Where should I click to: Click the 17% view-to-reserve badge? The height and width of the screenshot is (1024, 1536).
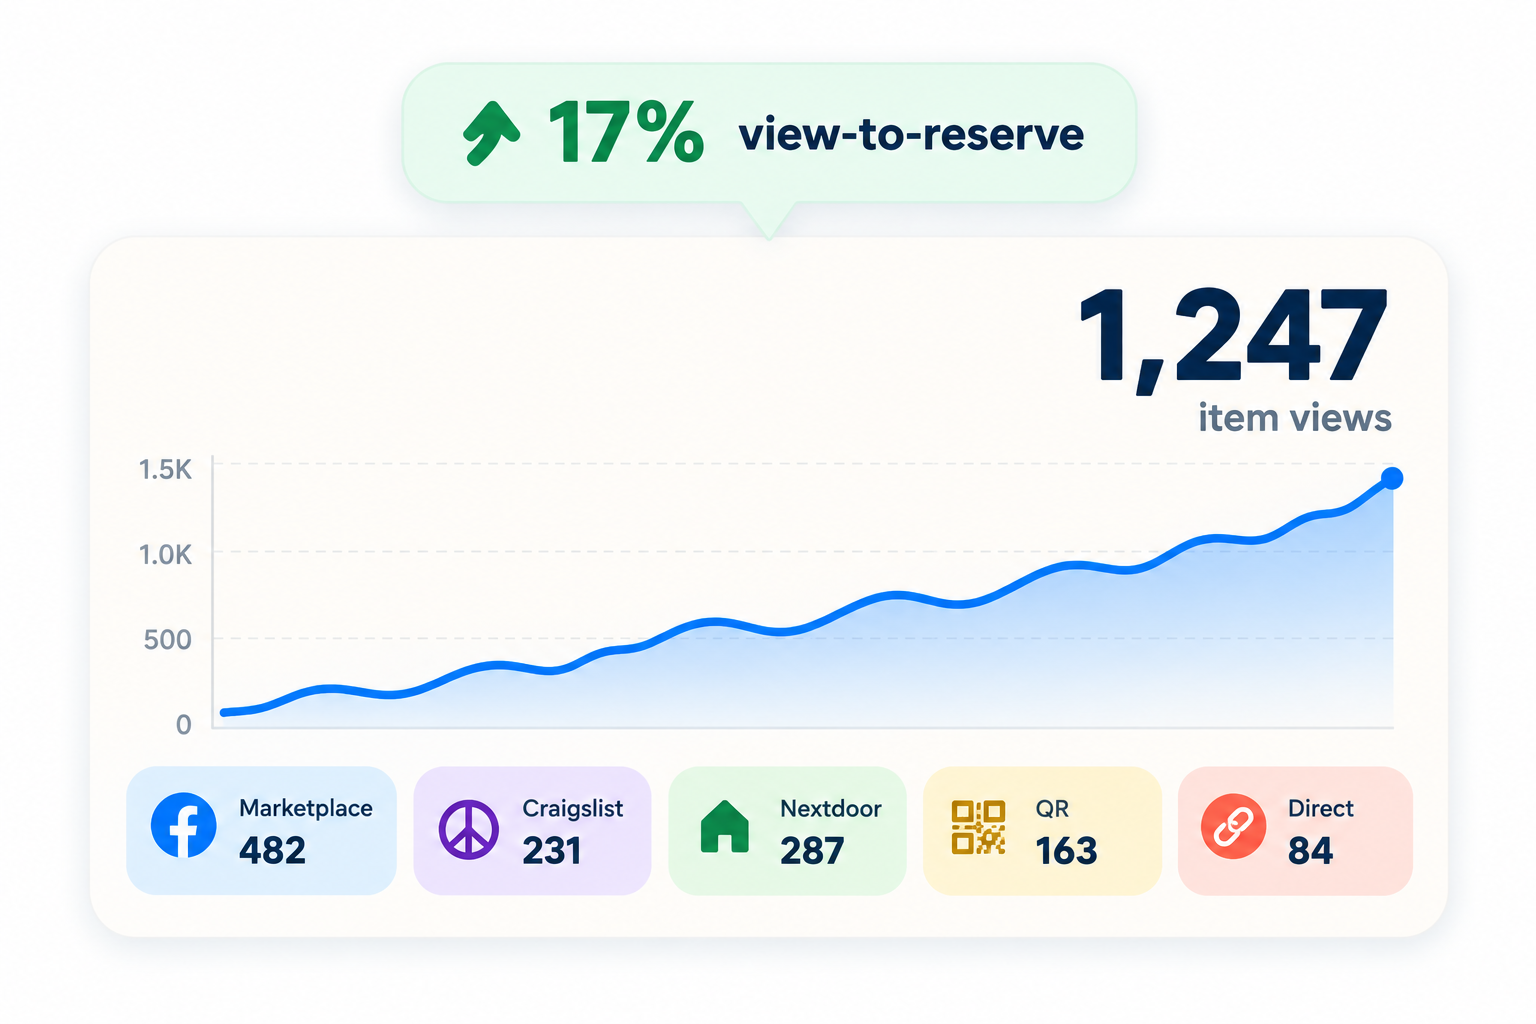pos(769,133)
